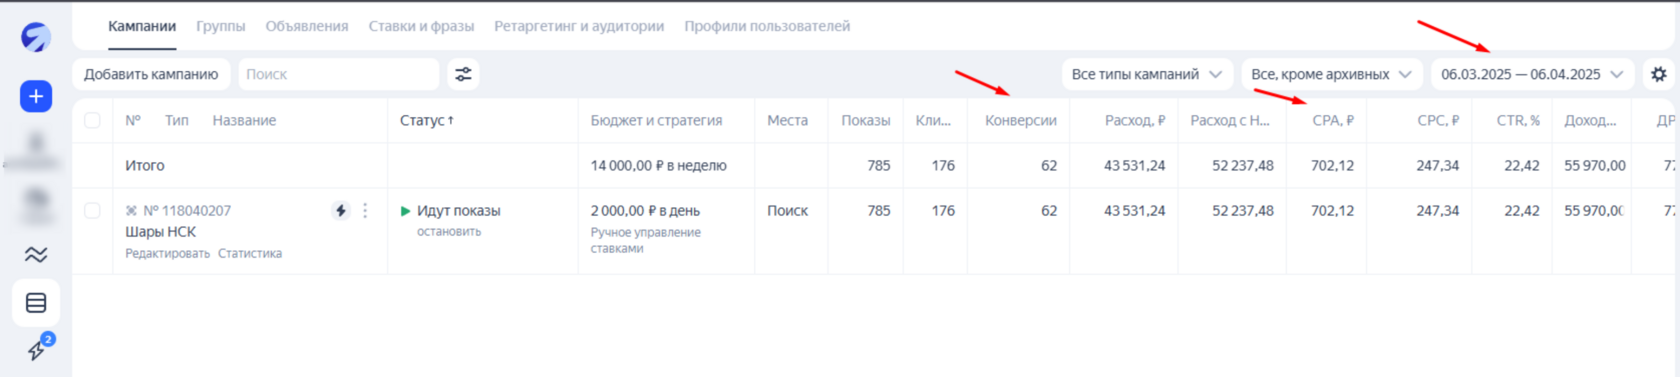Switch to Группы tab
Screen dimensions: 1680x377
pyautogui.click(x=221, y=26)
